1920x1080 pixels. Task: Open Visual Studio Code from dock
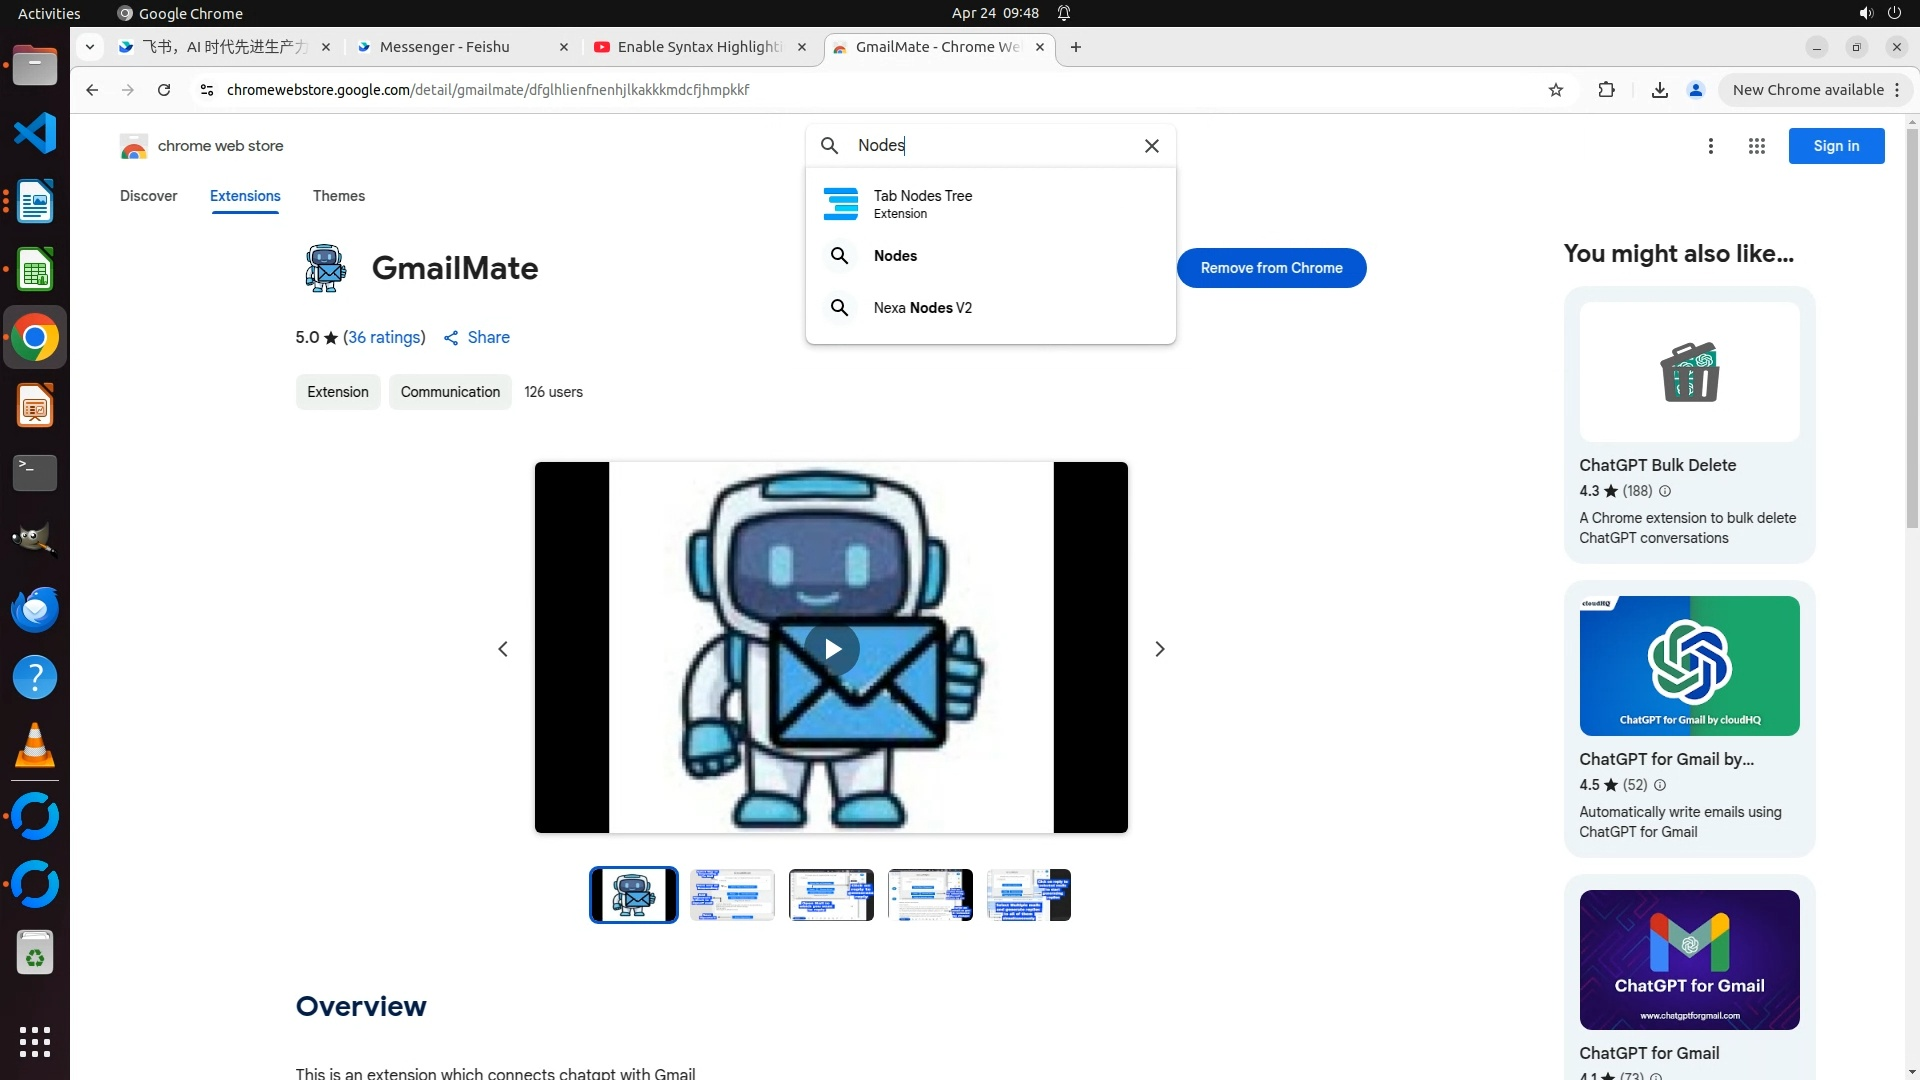35,133
